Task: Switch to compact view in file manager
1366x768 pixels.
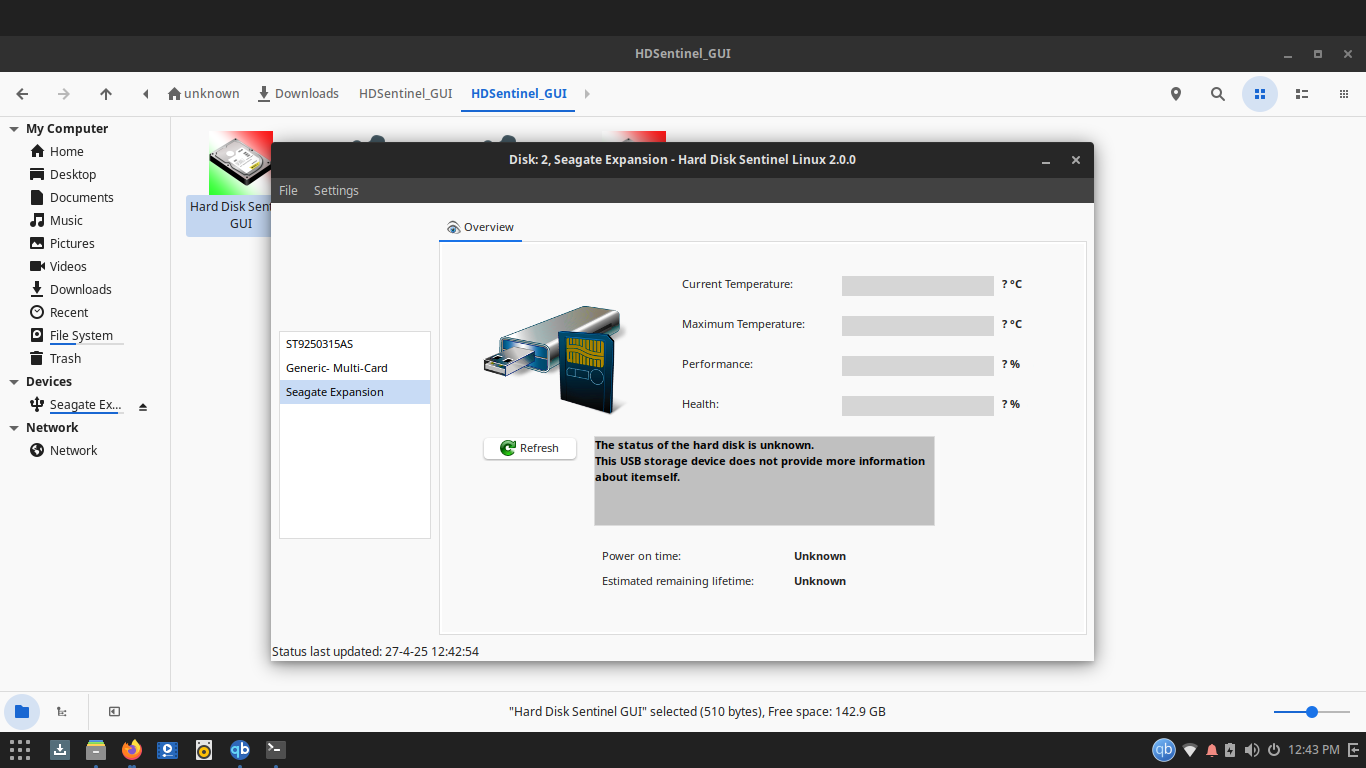Action: (1343, 94)
